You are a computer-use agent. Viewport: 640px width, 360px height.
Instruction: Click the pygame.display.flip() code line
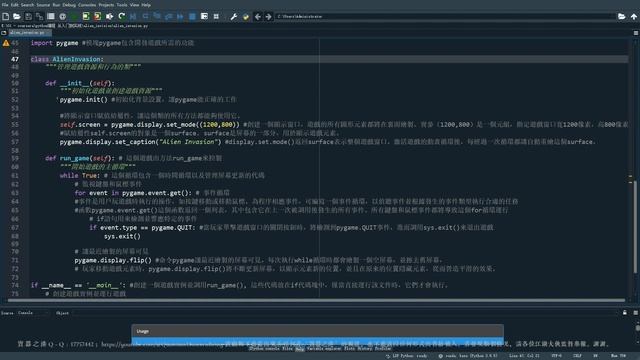pos(113,260)
